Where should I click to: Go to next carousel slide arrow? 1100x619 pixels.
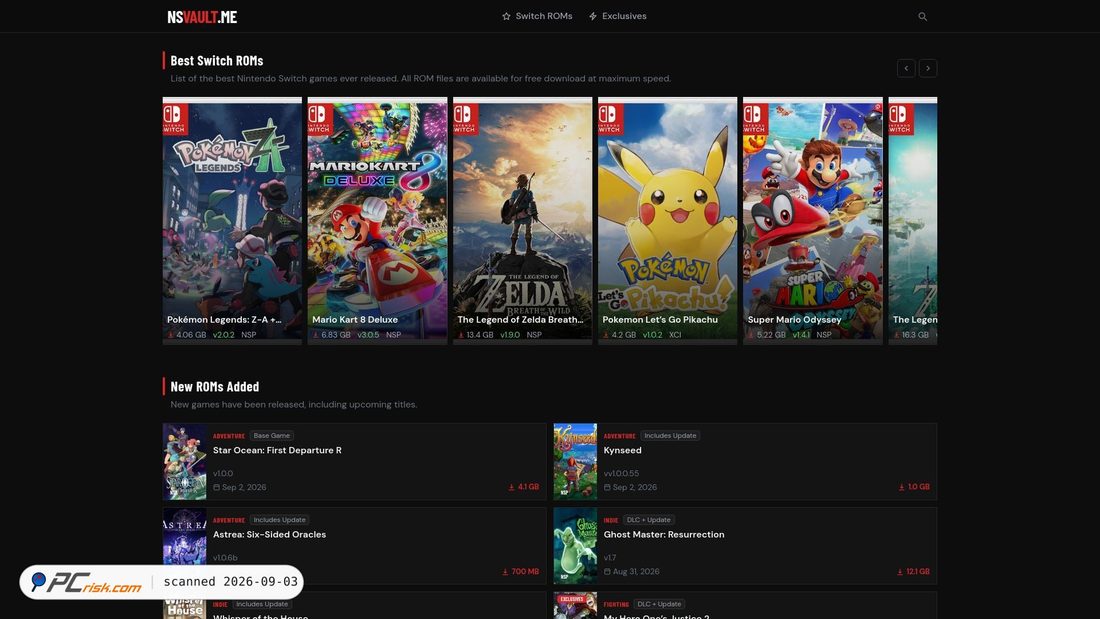tap(928, 68)
